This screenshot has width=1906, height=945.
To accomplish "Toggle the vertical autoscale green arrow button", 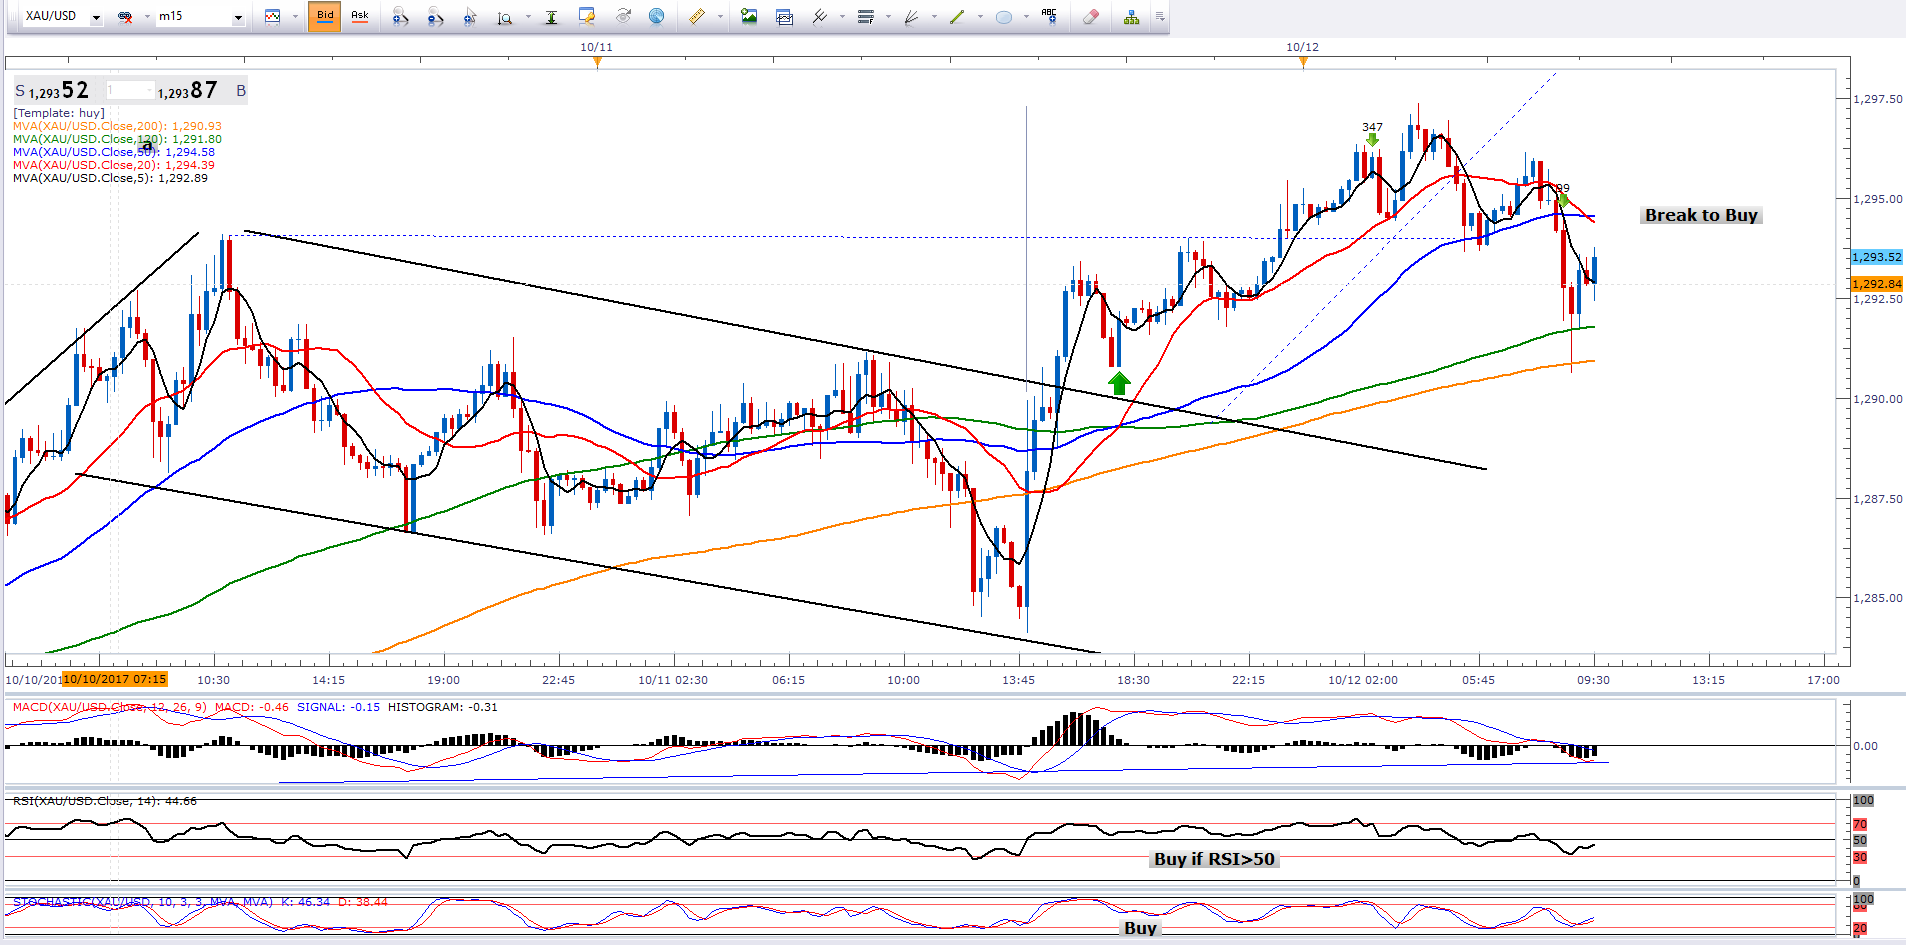I will click(551, 16).
